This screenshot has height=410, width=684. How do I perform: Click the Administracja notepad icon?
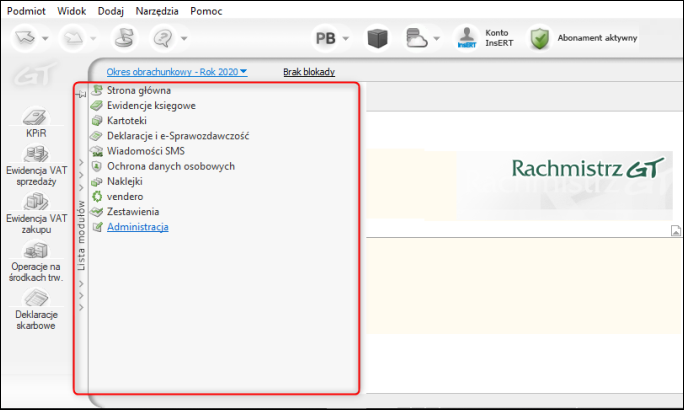[97, 227]
